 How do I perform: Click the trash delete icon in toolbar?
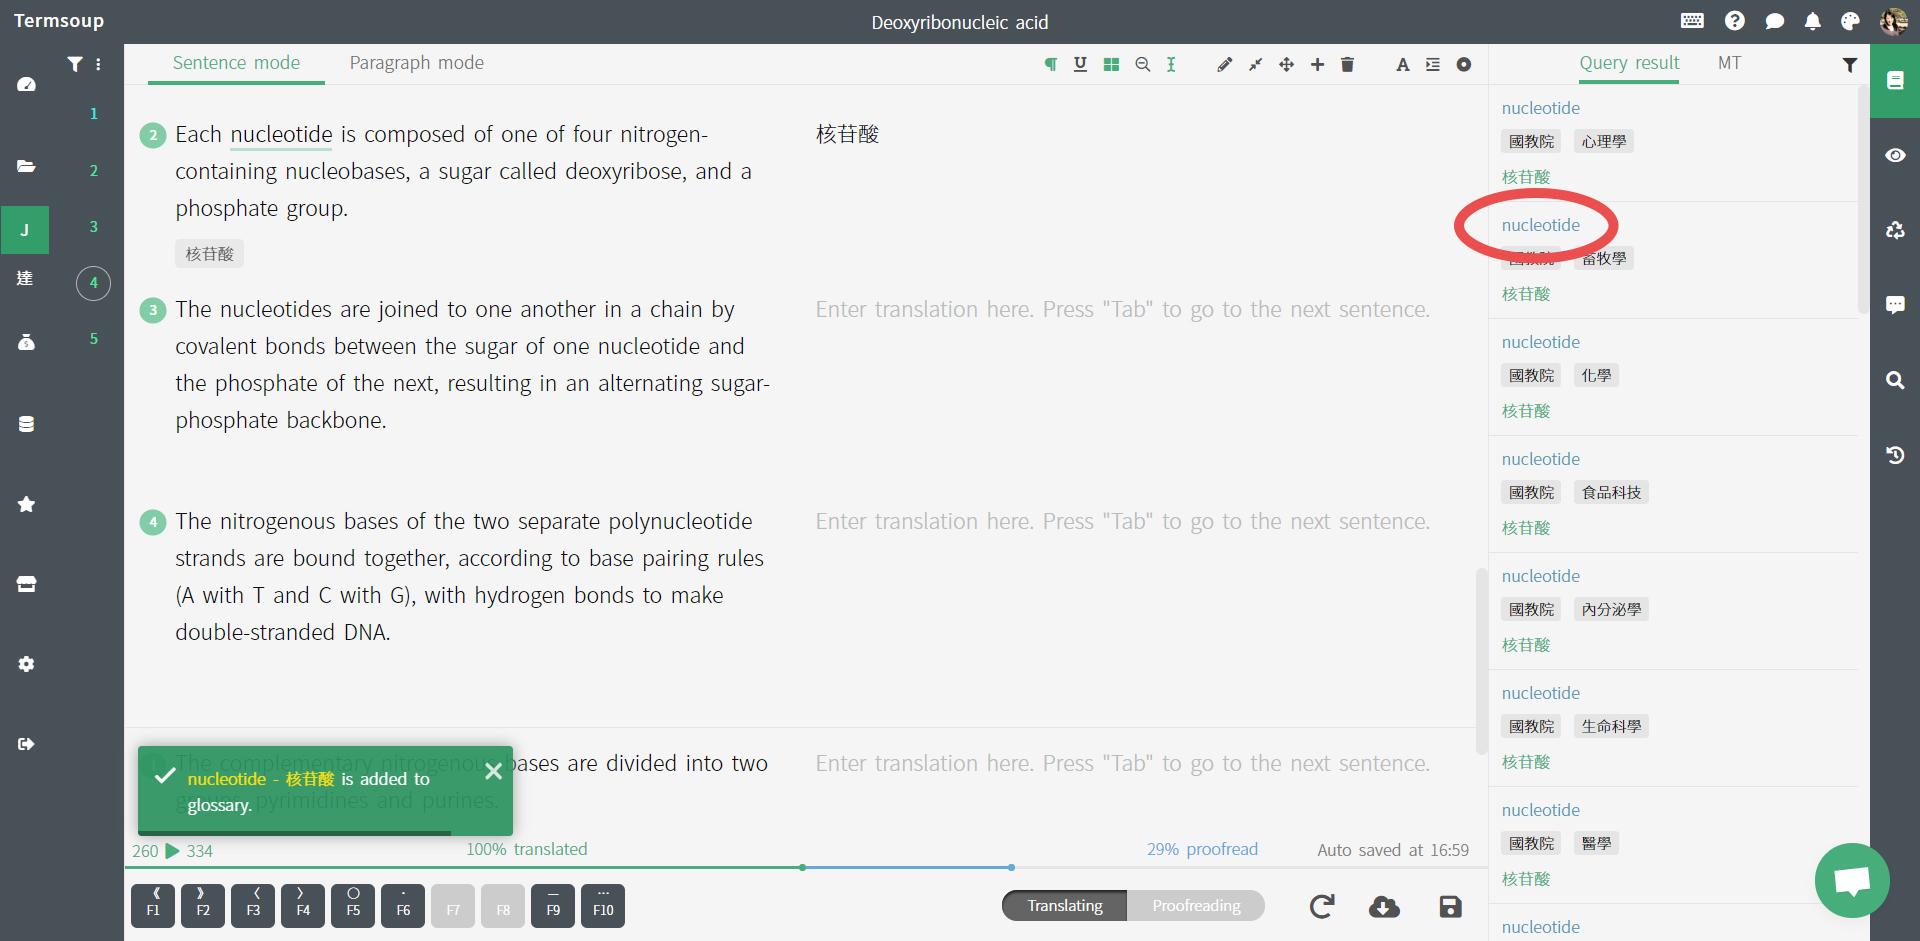click(x=1347, y=64)
